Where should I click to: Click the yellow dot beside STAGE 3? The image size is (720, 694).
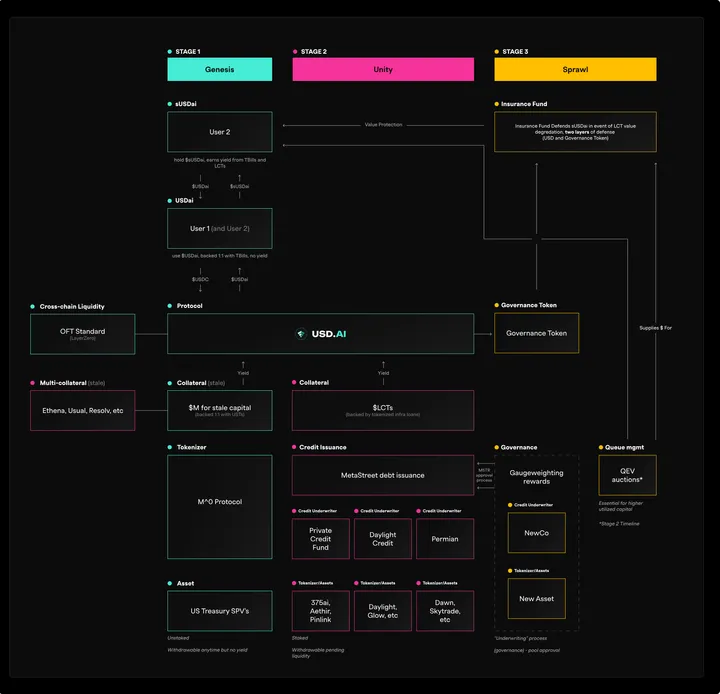[497, 51]
